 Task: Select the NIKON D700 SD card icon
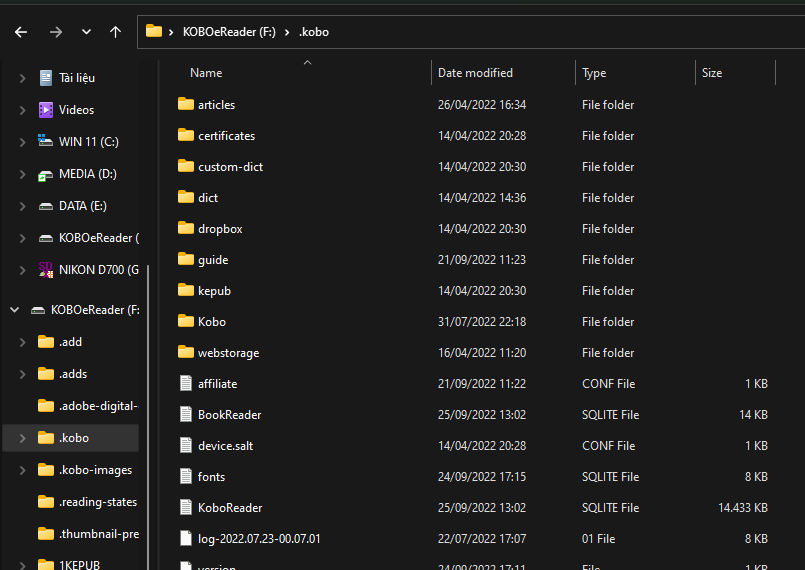coord(45,269)
